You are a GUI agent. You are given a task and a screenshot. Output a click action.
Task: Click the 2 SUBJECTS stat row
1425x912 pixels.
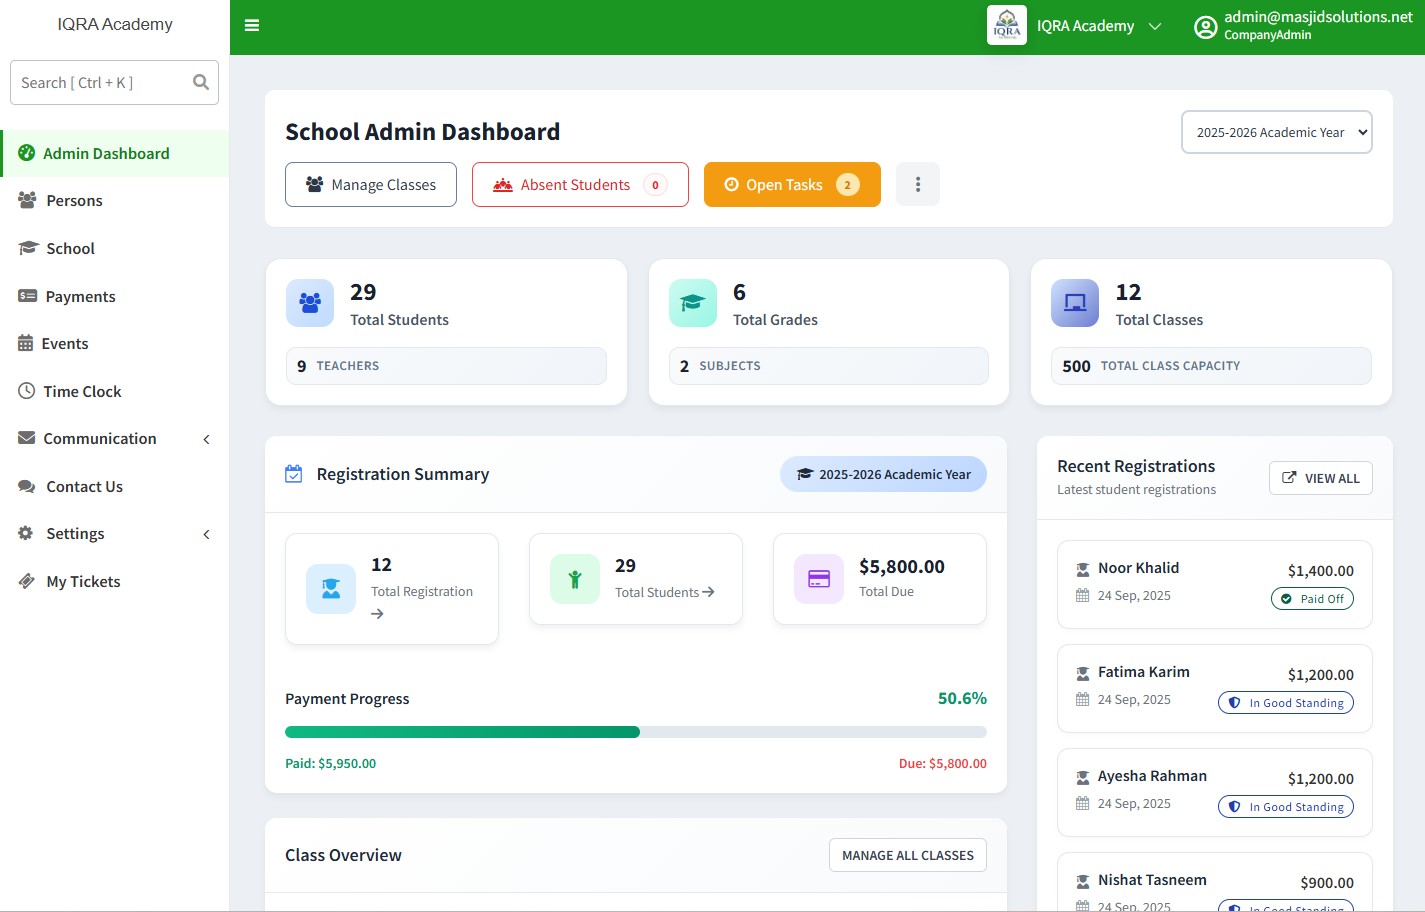pos(829,366)
